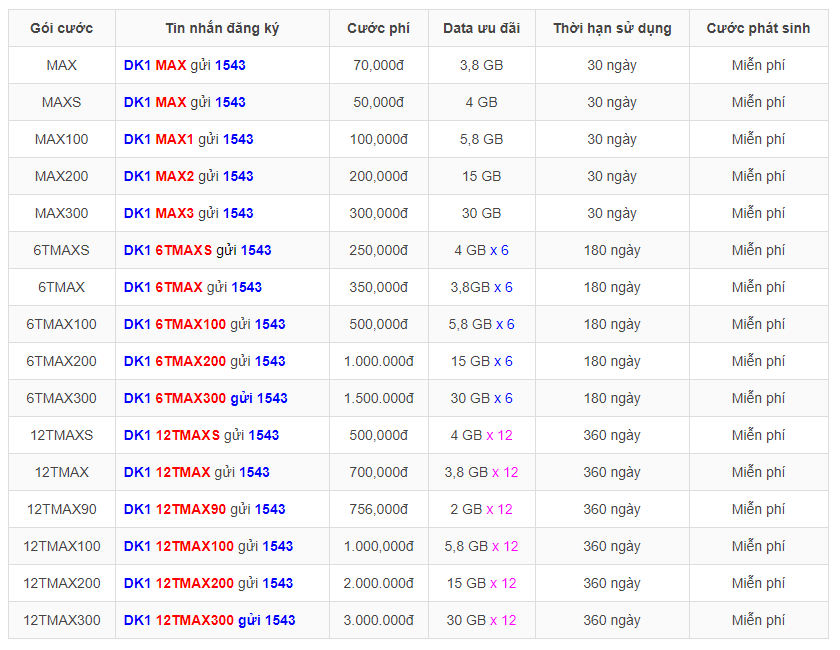Click the 'DK1 6TMAX200 gửi 1543' message

204,361
